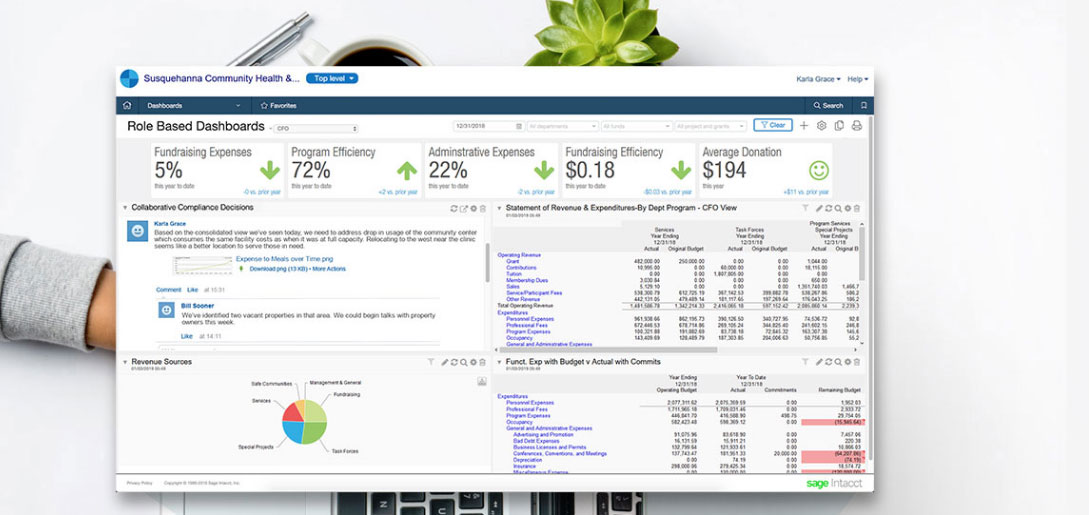Like Bill Sooner's reply
This screenshot has height=515, width=1089.
coord(187,336)
